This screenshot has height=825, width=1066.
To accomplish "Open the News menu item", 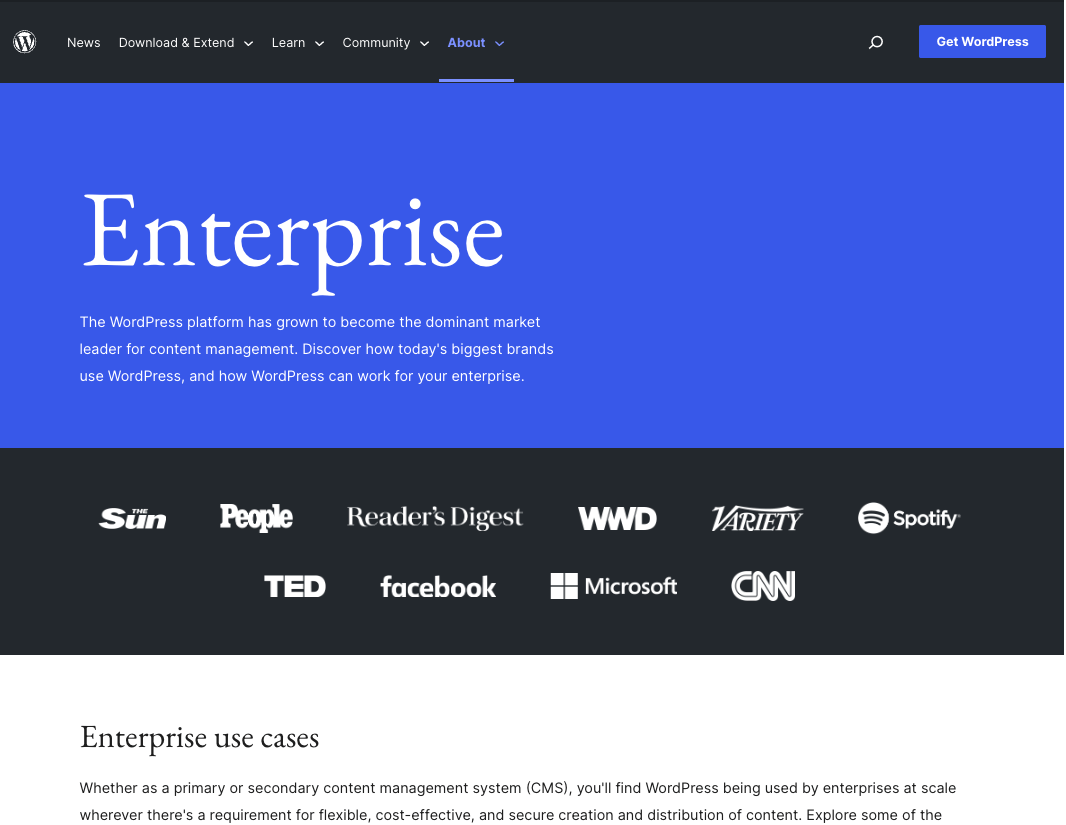I will point(84,42).
